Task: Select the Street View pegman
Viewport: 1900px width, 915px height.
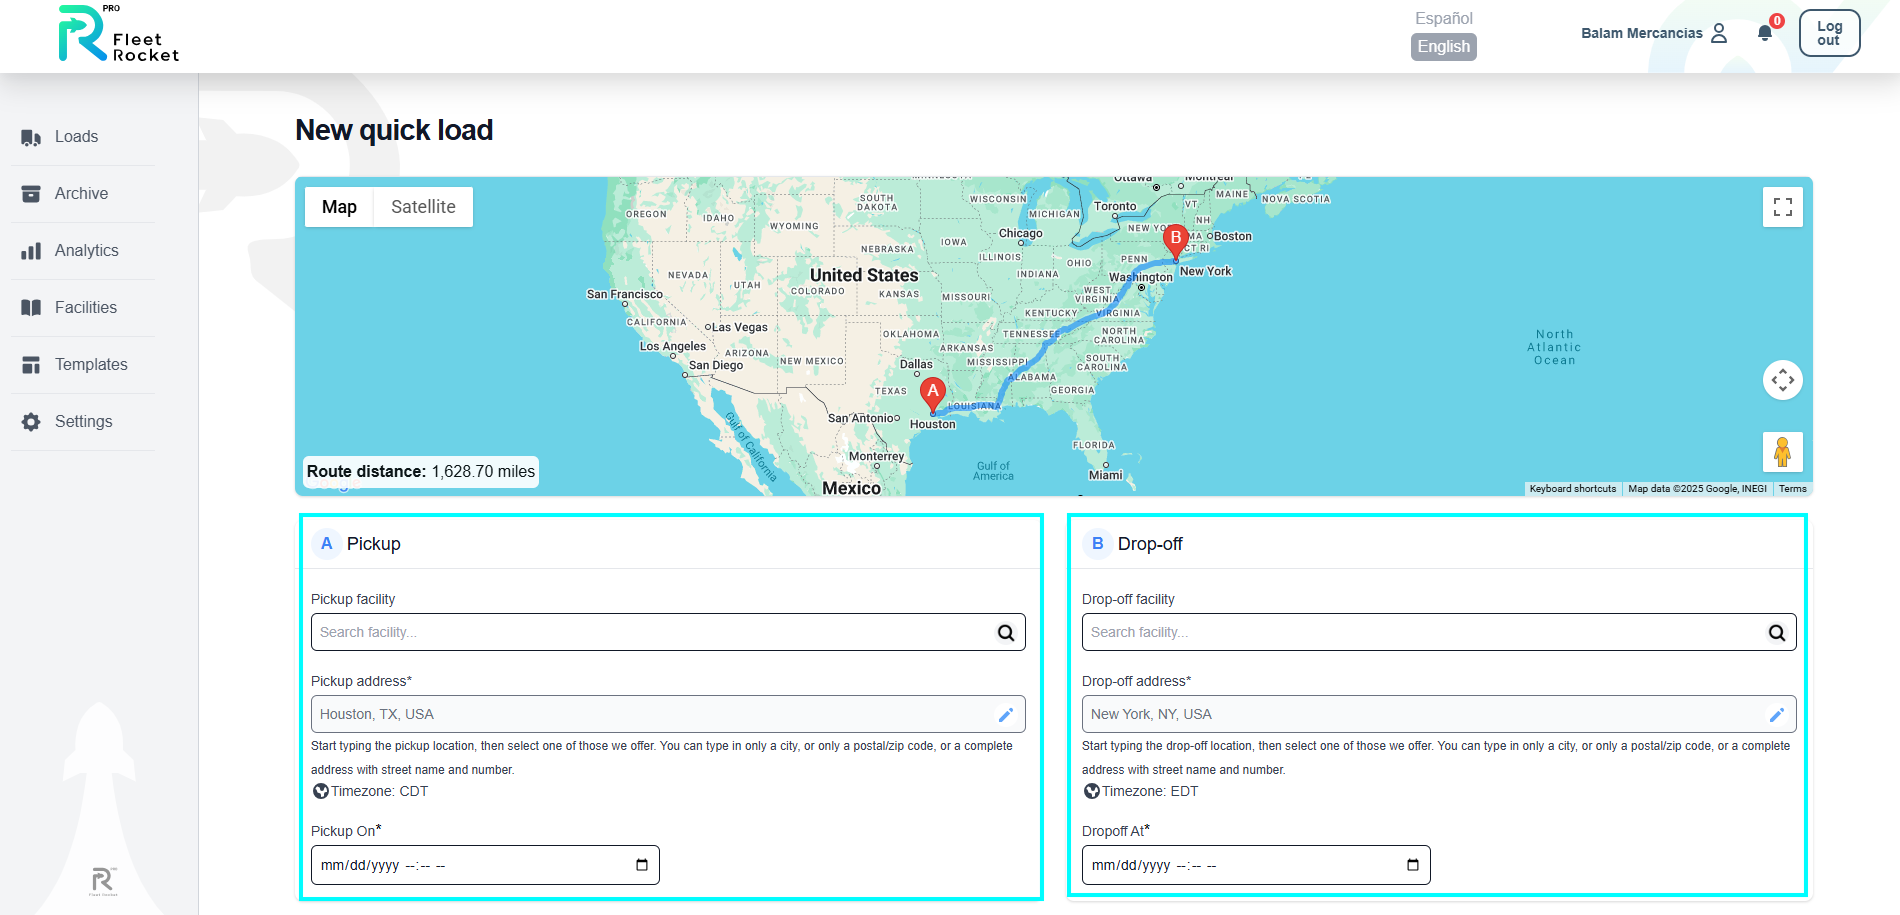Action: click(1782, 452)
